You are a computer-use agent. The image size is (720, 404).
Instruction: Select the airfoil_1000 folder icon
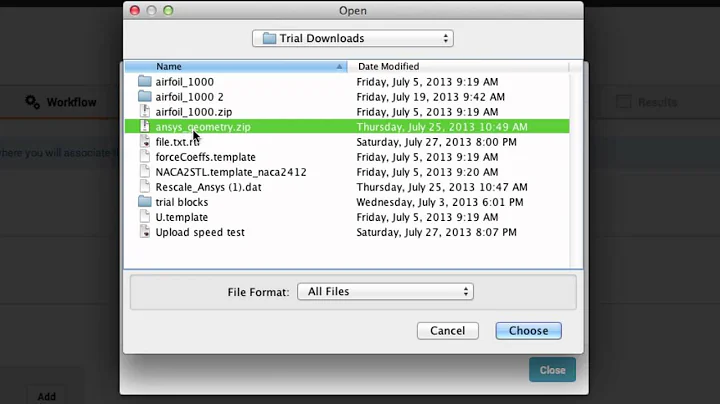[145, 81]
